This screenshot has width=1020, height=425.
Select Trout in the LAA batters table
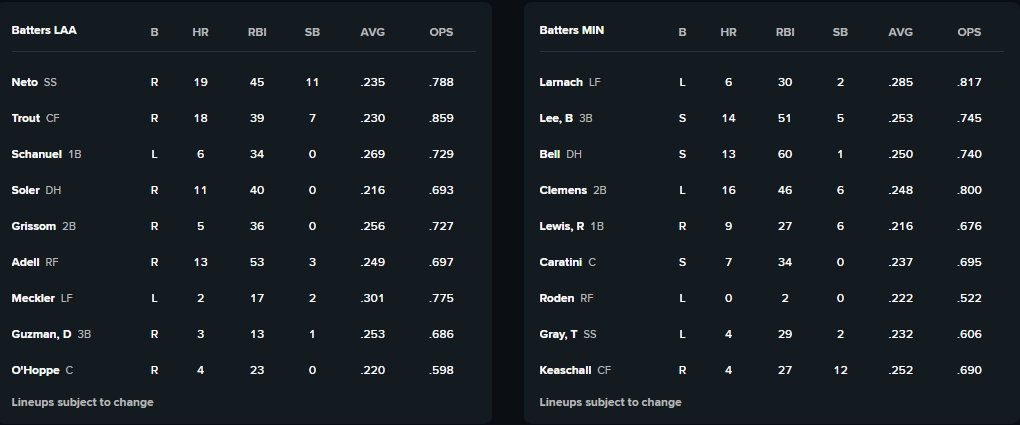27,118
